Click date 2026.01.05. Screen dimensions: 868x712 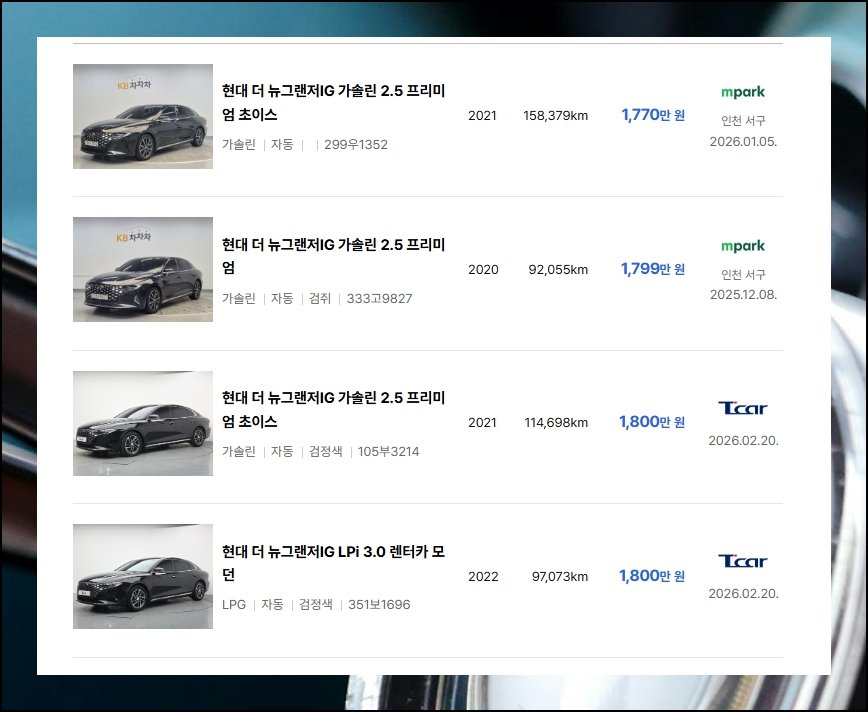point(743,142)
